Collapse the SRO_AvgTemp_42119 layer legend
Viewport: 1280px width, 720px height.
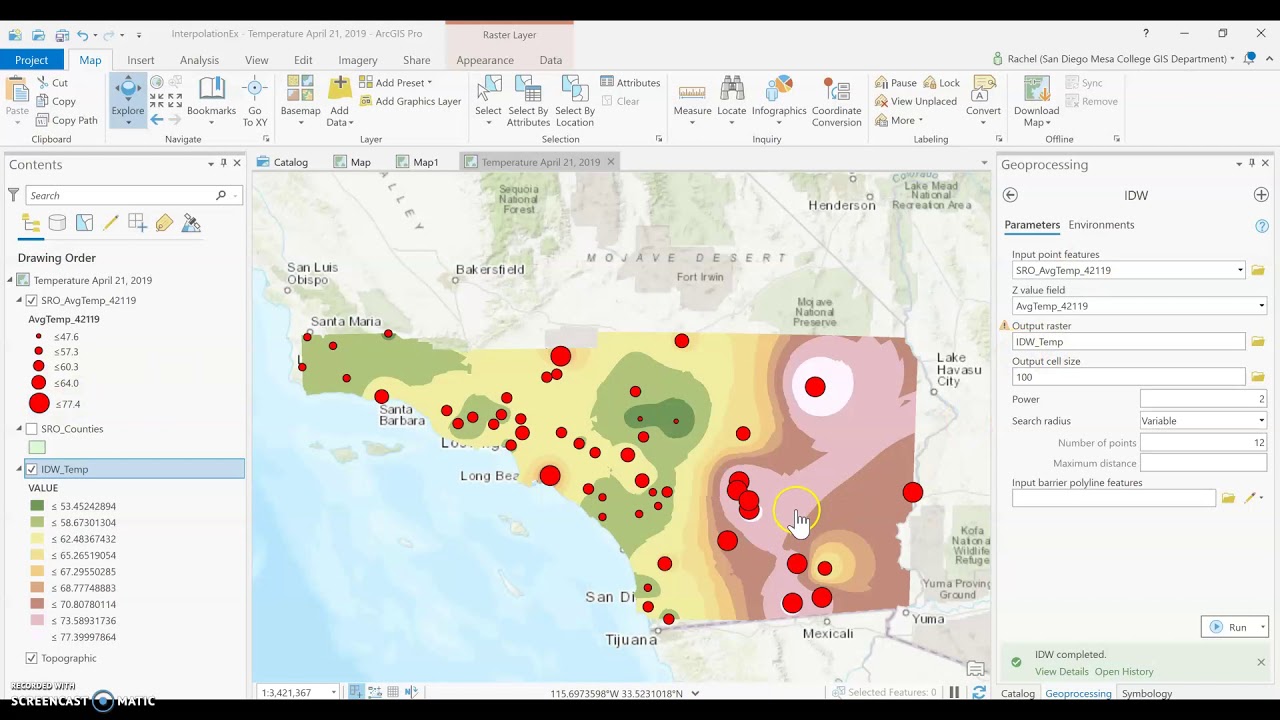tap(19, 300)
